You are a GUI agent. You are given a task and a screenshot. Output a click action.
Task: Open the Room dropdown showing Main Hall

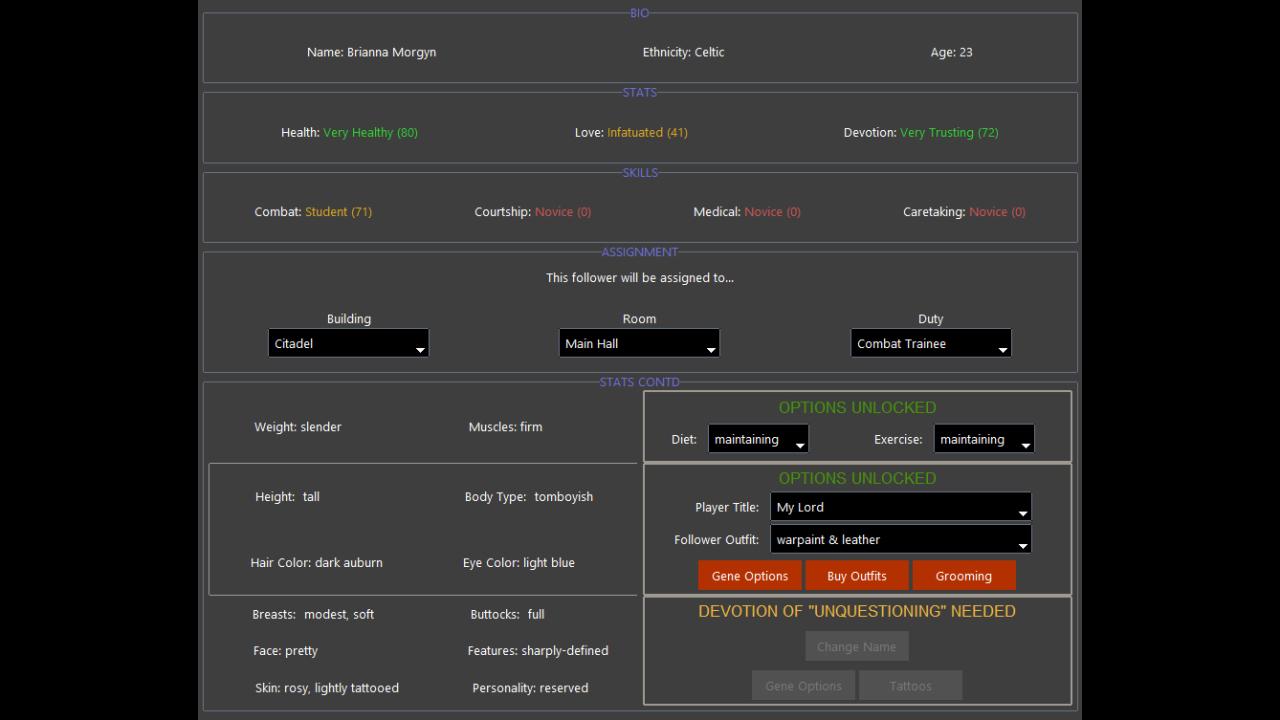639,343
